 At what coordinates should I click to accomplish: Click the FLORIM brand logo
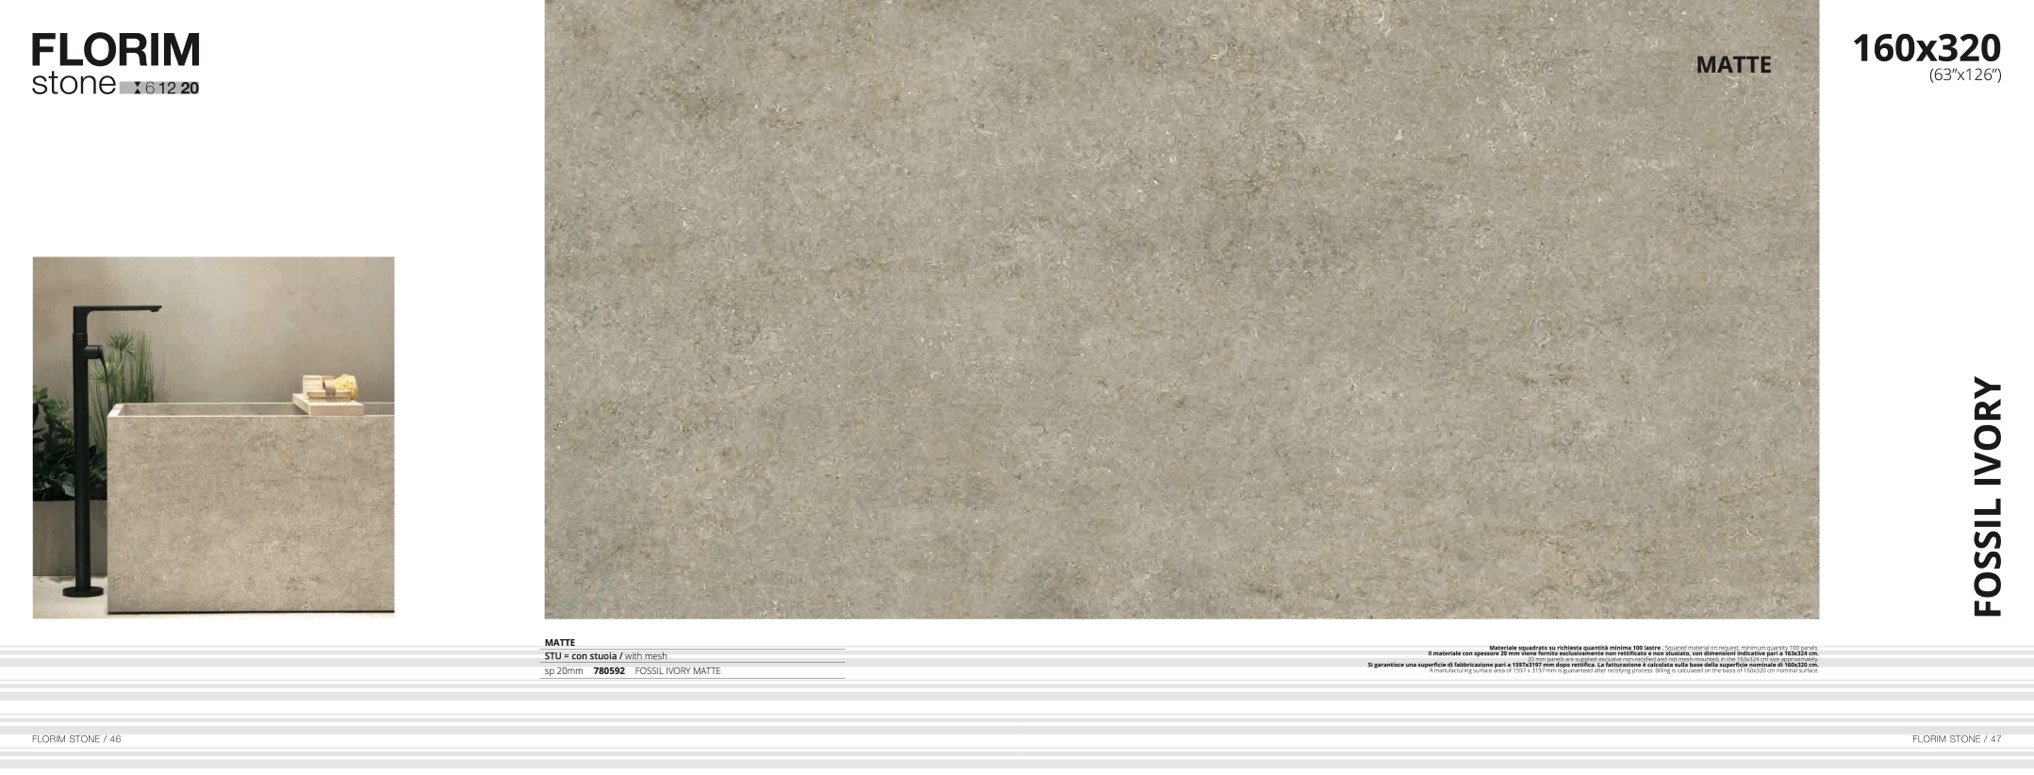[115, 50]
